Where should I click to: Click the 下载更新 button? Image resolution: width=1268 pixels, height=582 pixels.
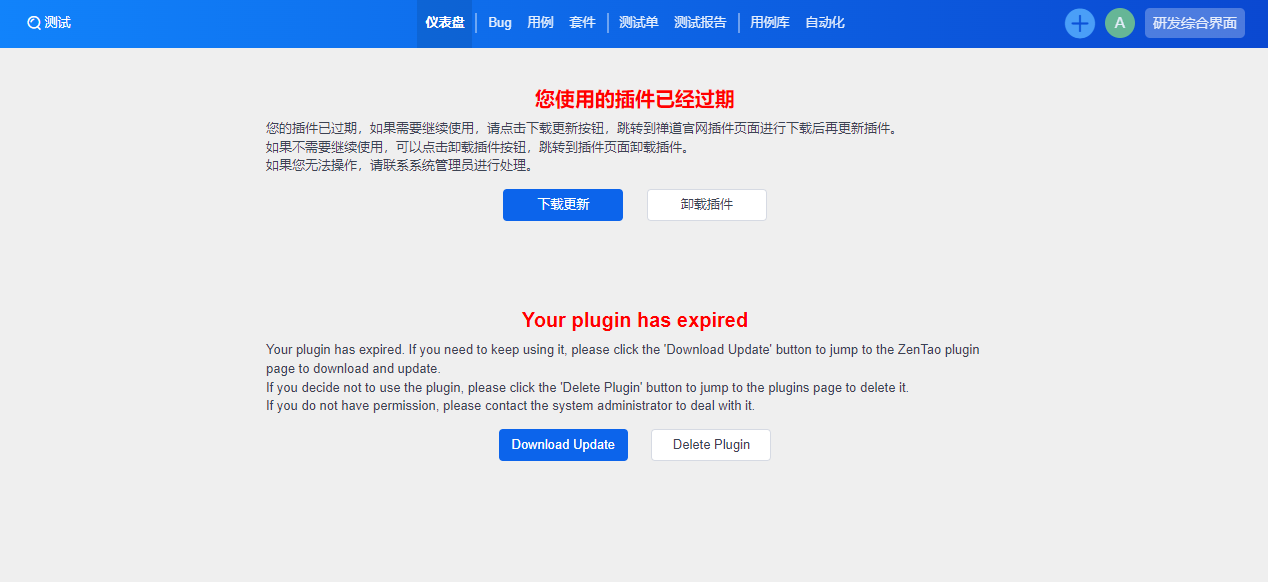(563, 205)
